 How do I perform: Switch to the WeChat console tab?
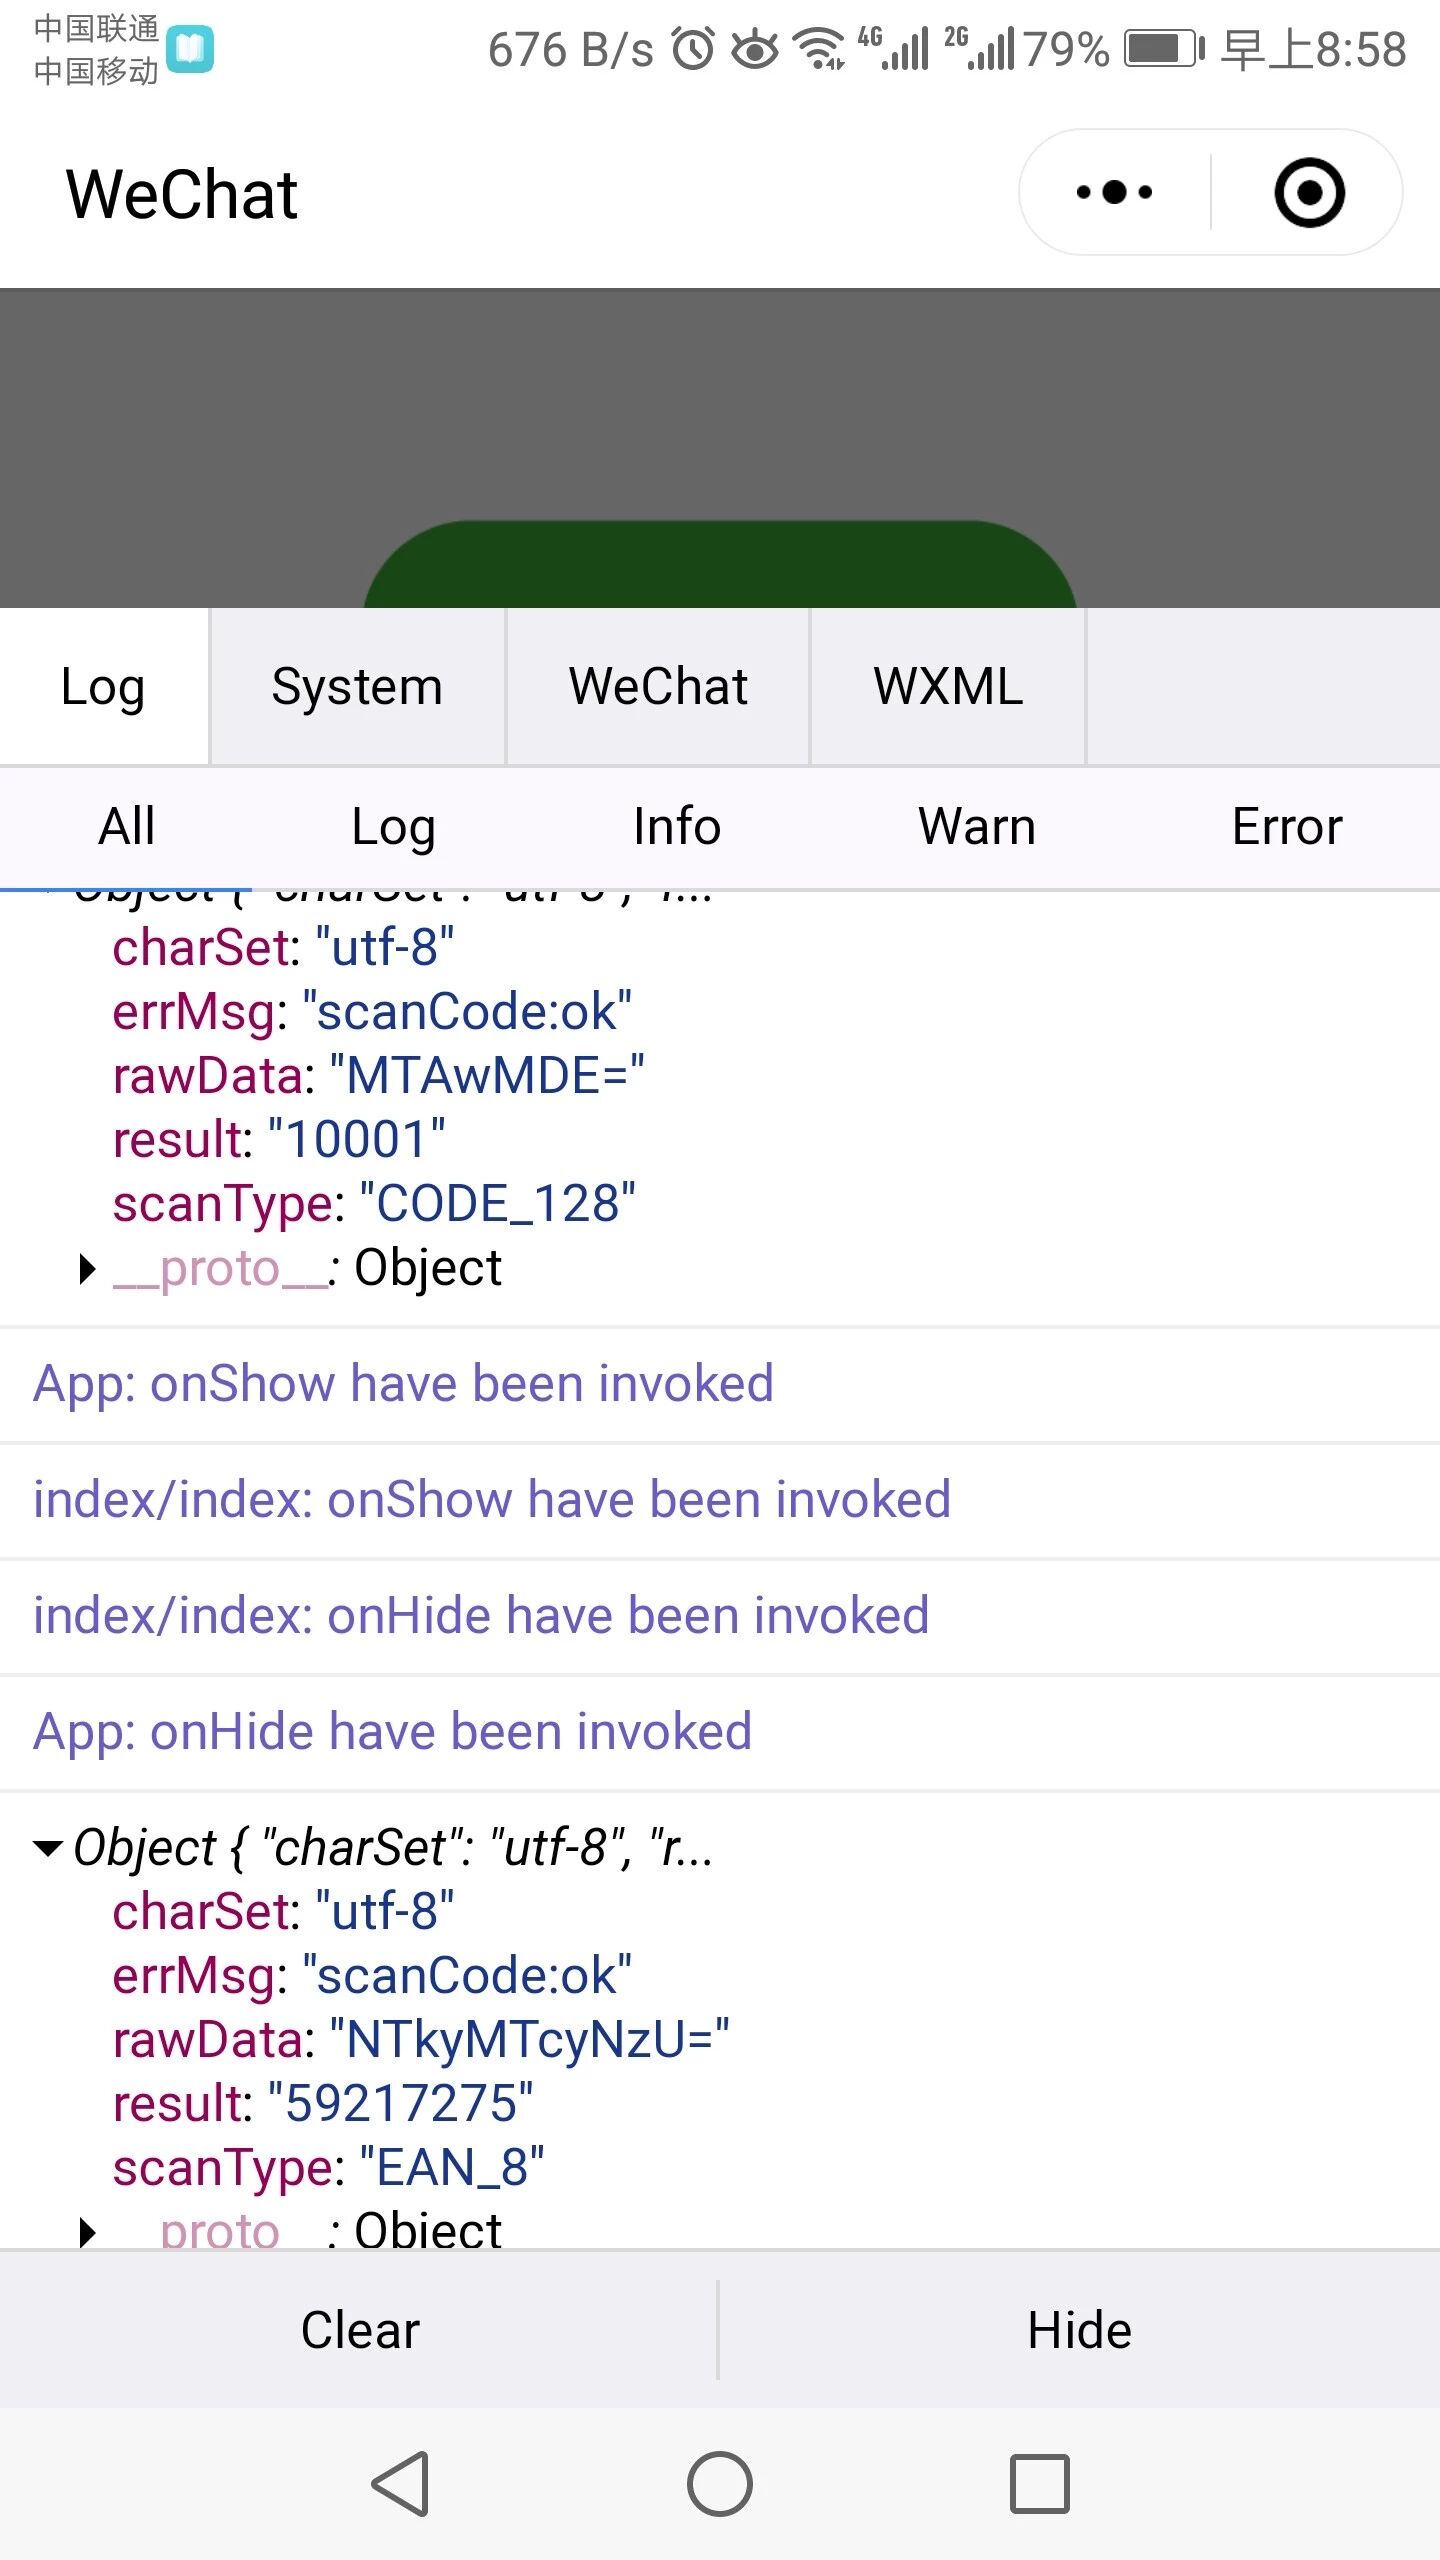(658, 687)
